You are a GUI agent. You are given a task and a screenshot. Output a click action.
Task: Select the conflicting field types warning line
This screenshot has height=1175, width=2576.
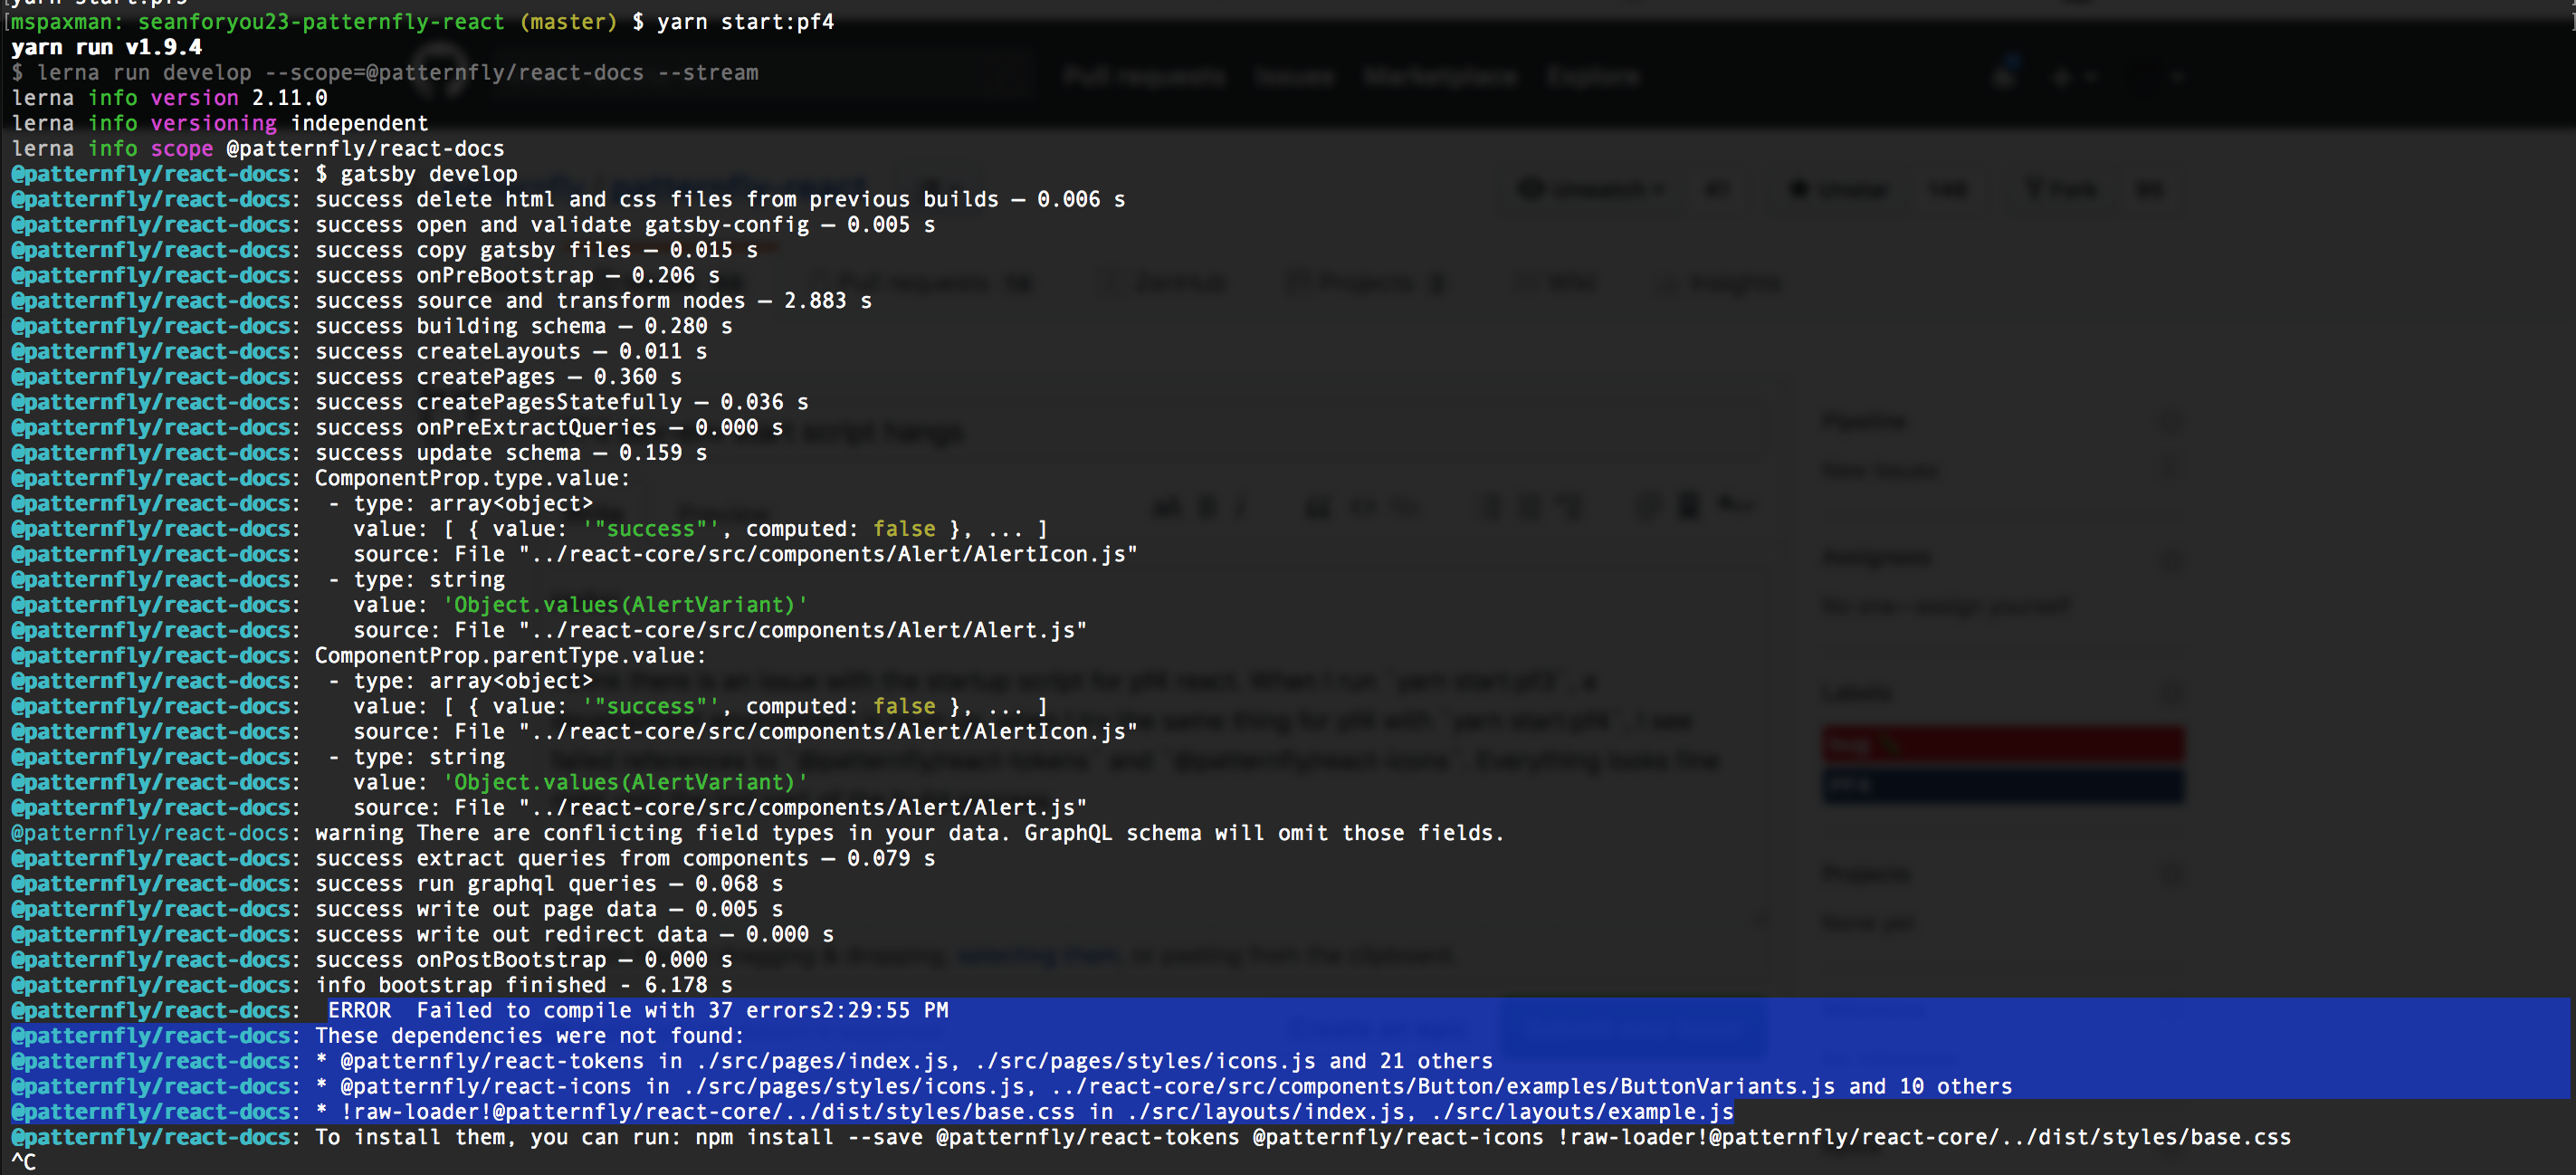click(x=758, y=833)
